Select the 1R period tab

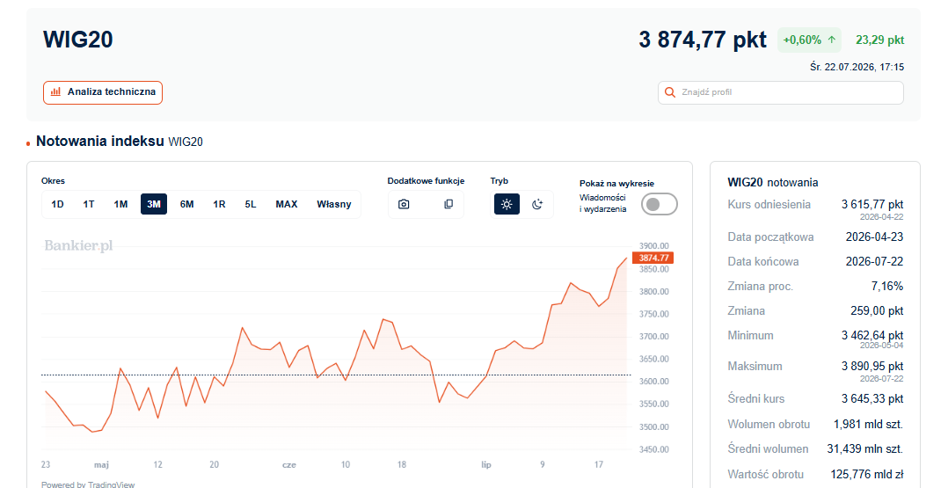219,204
